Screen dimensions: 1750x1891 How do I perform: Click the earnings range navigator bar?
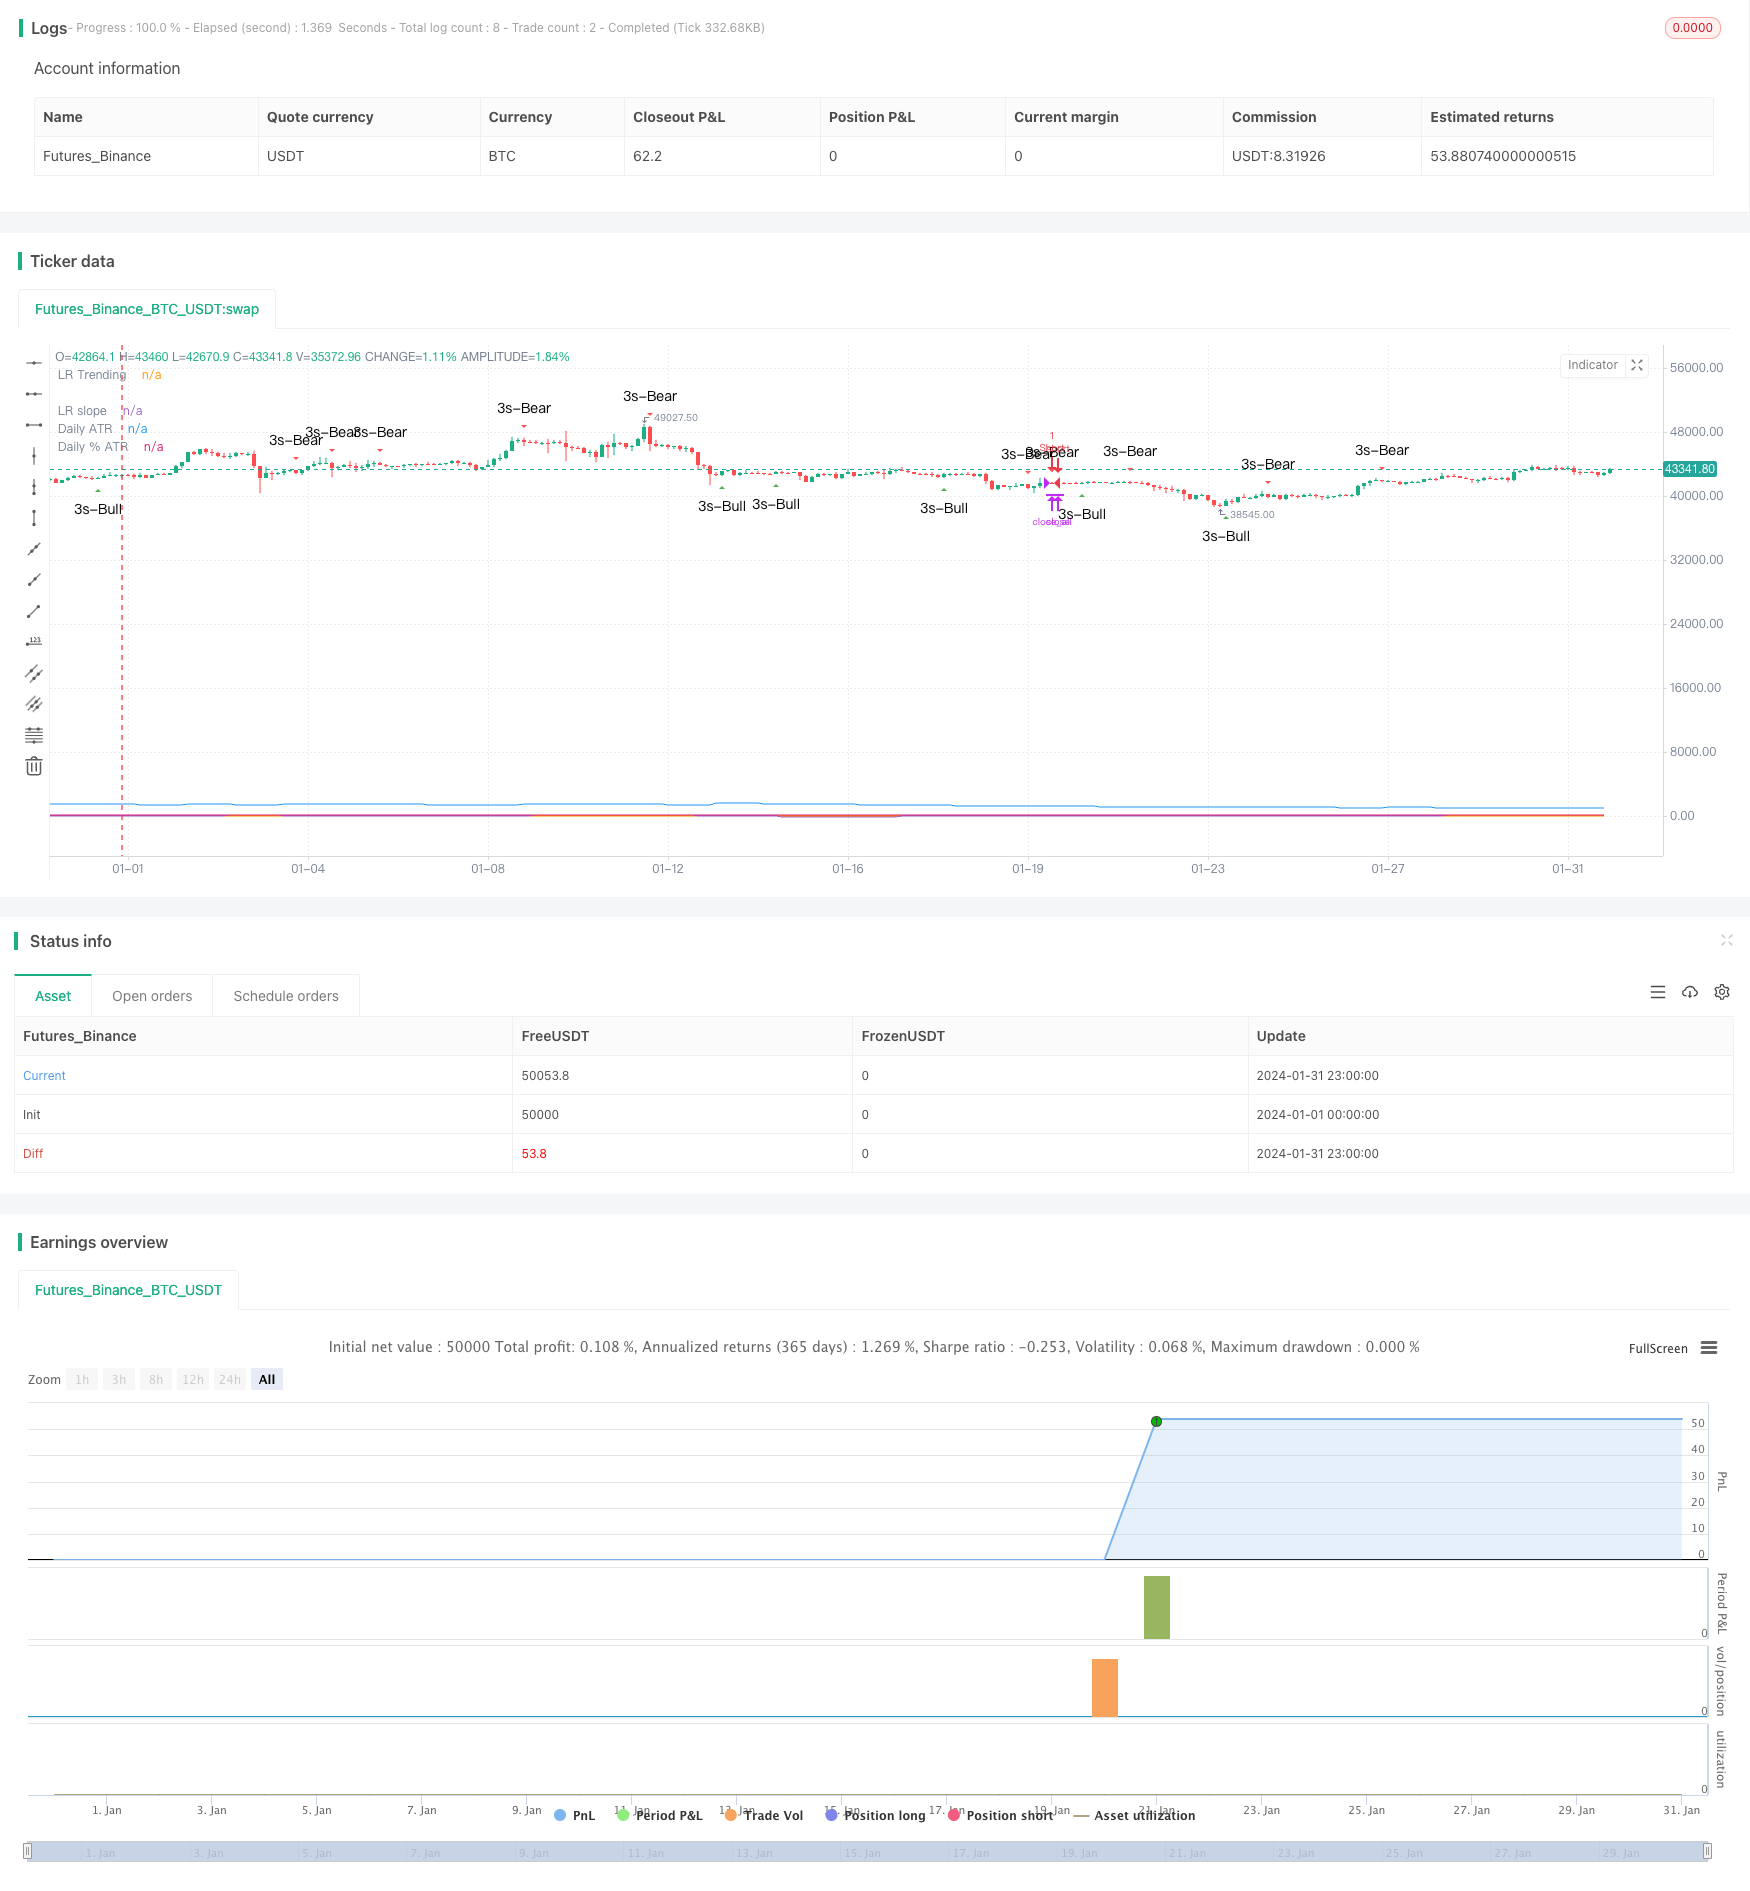868,1851
